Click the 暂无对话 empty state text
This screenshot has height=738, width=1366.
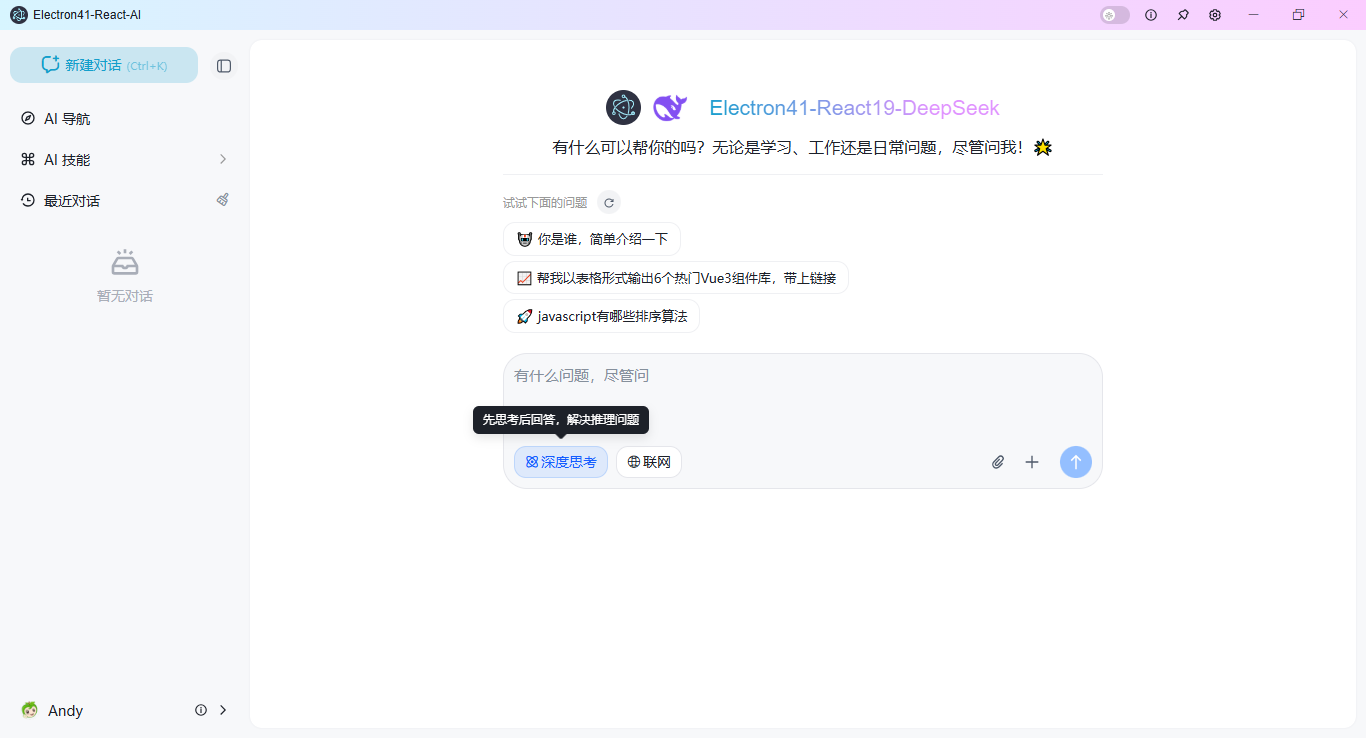point(125,296)
